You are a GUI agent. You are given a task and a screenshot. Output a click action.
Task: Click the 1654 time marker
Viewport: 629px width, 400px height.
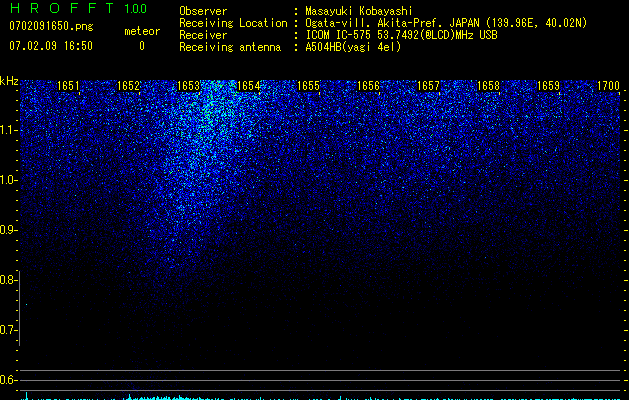pyautogui.click(x=249, y=86)
